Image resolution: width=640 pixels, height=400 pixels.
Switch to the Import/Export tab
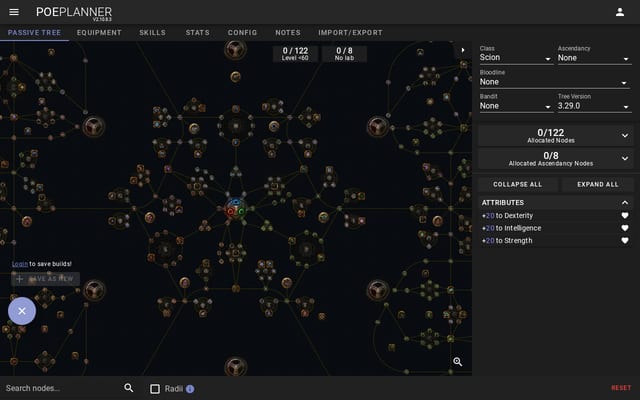(x=351, y=33)
